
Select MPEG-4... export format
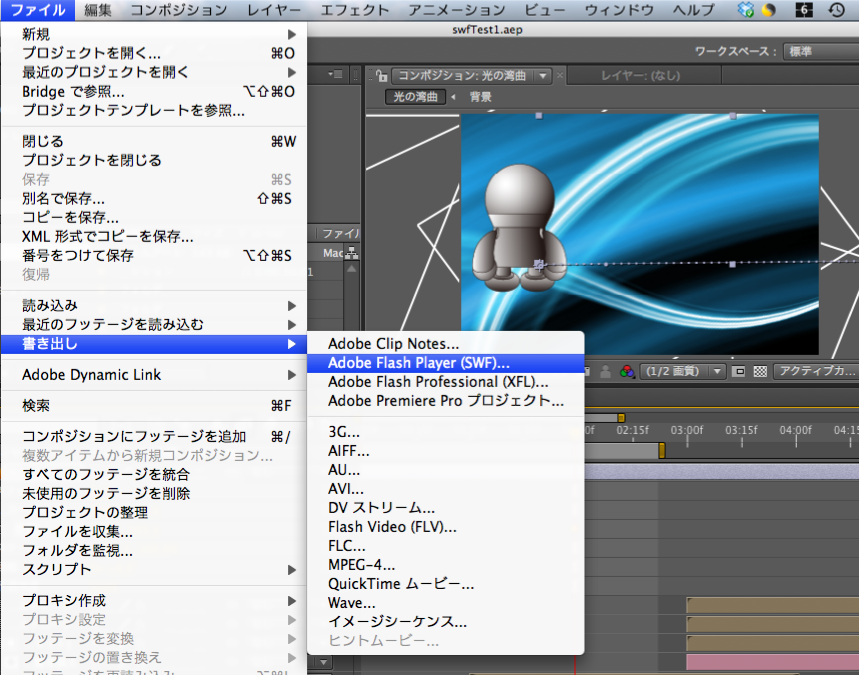(x=445, y=565)
